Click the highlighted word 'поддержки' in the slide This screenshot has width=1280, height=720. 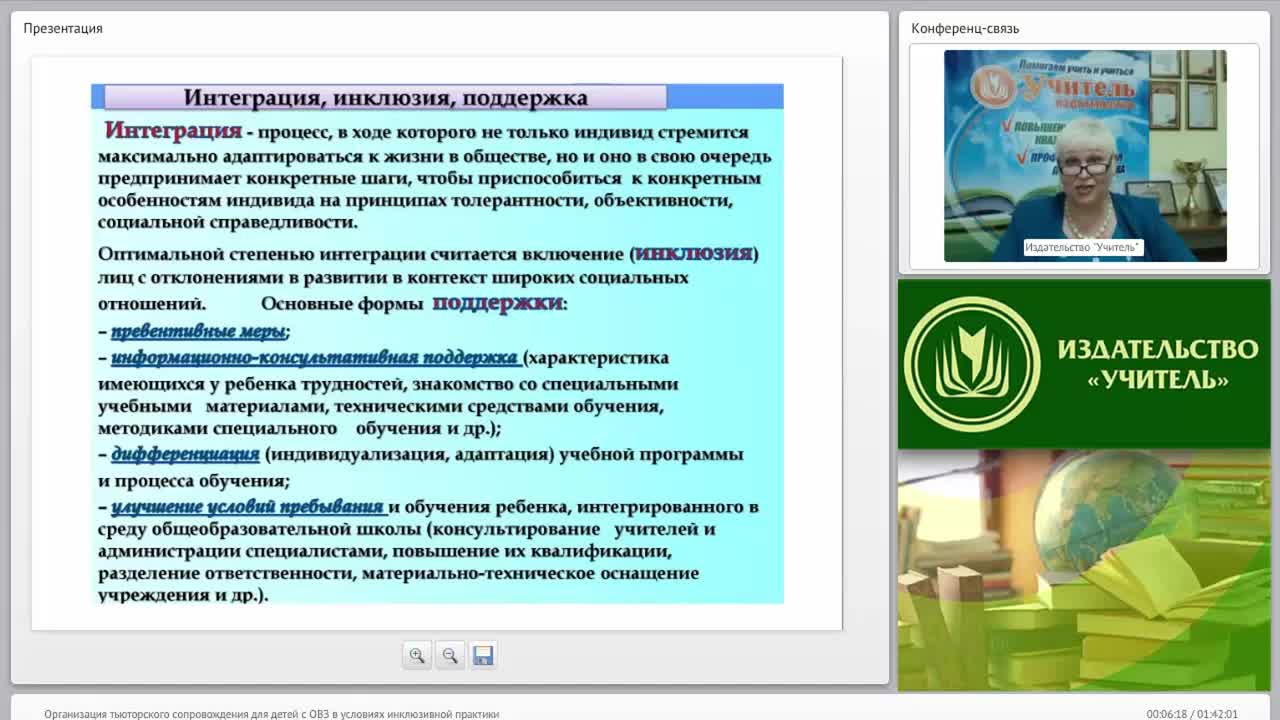click(x=497, y=302)
